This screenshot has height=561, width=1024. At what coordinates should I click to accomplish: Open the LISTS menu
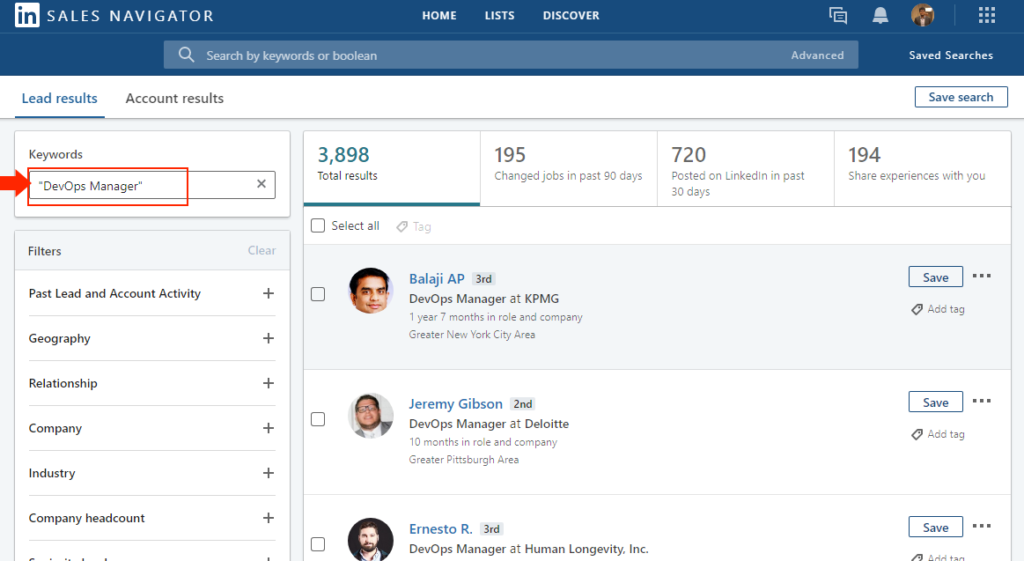[500, 15]
